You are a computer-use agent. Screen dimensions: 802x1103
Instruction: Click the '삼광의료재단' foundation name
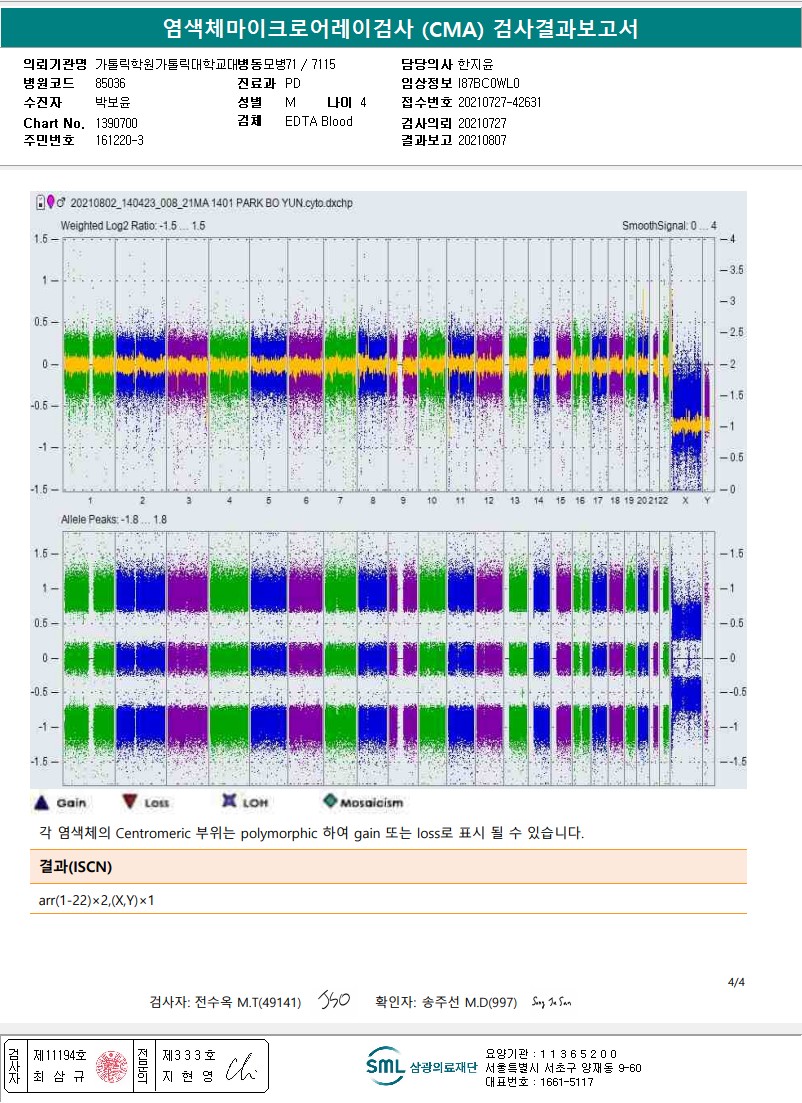pos(443,1067)
